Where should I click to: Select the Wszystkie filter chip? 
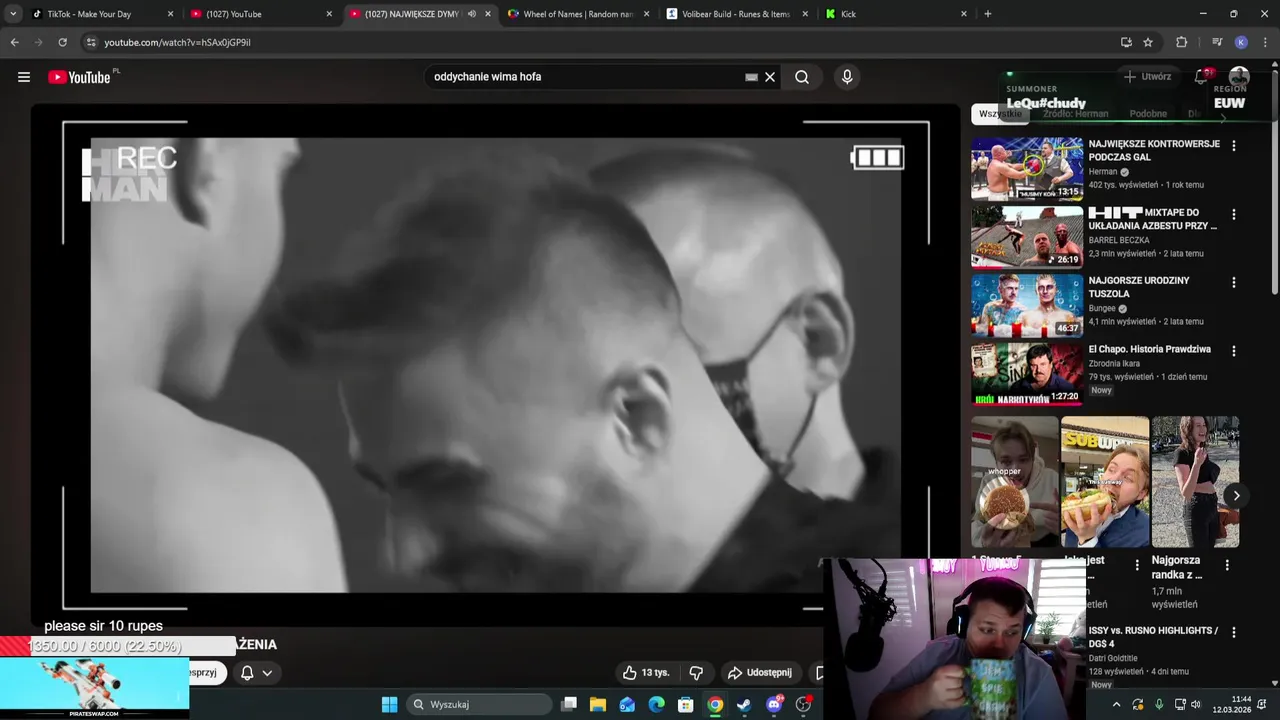tap(1000, 114)
